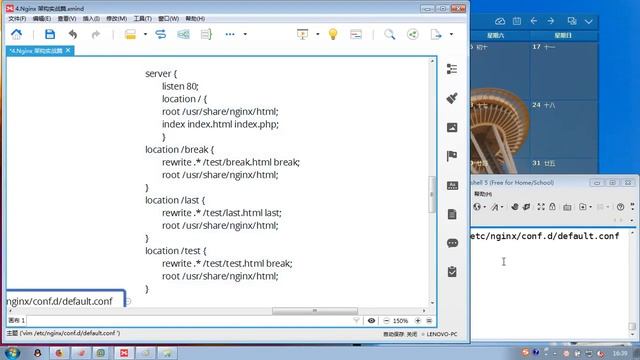
Task: Open the markers flag panel
Action: [x=452, y=156]
